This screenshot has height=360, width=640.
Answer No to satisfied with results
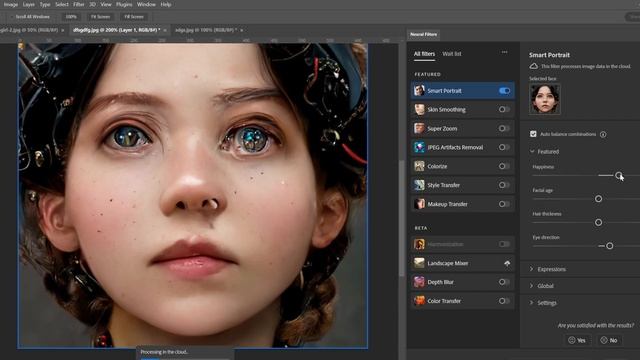pos(609,340)
